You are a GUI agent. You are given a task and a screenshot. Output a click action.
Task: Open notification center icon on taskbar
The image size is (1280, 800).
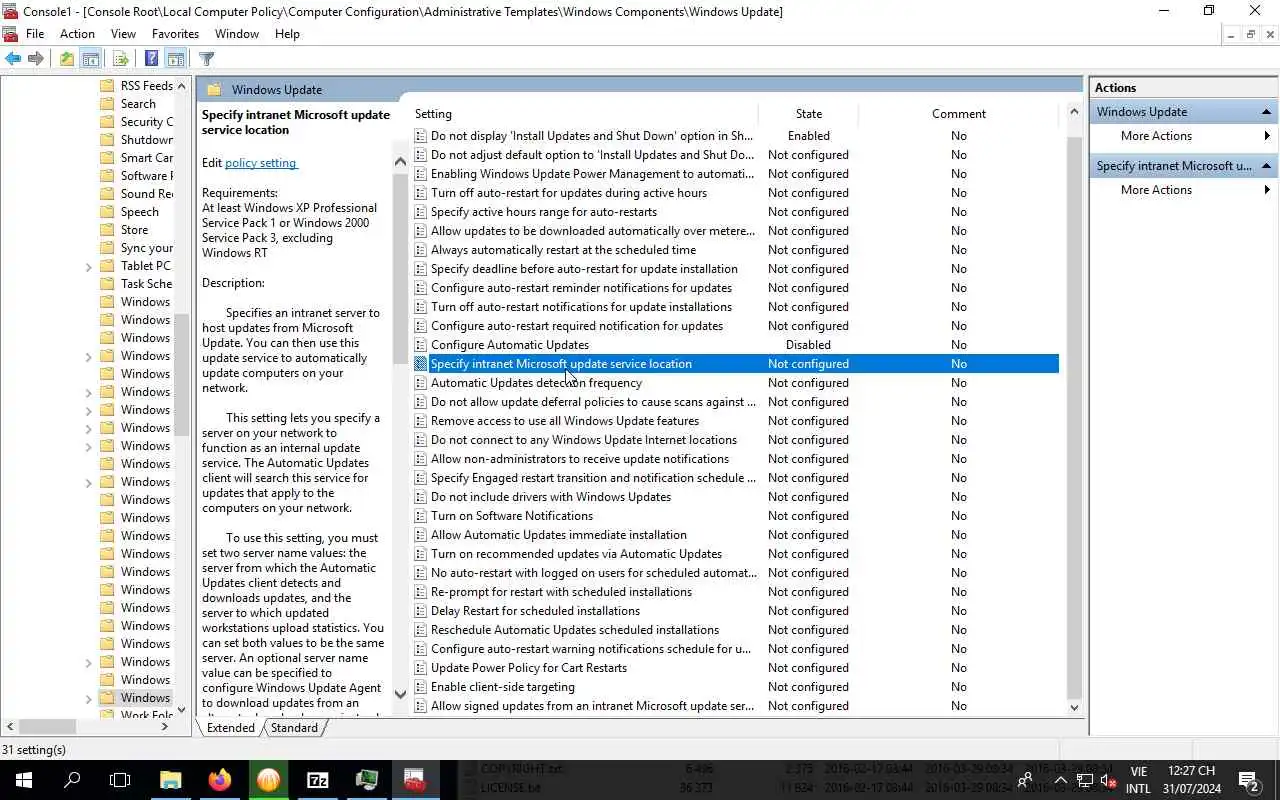point(1248,780)
